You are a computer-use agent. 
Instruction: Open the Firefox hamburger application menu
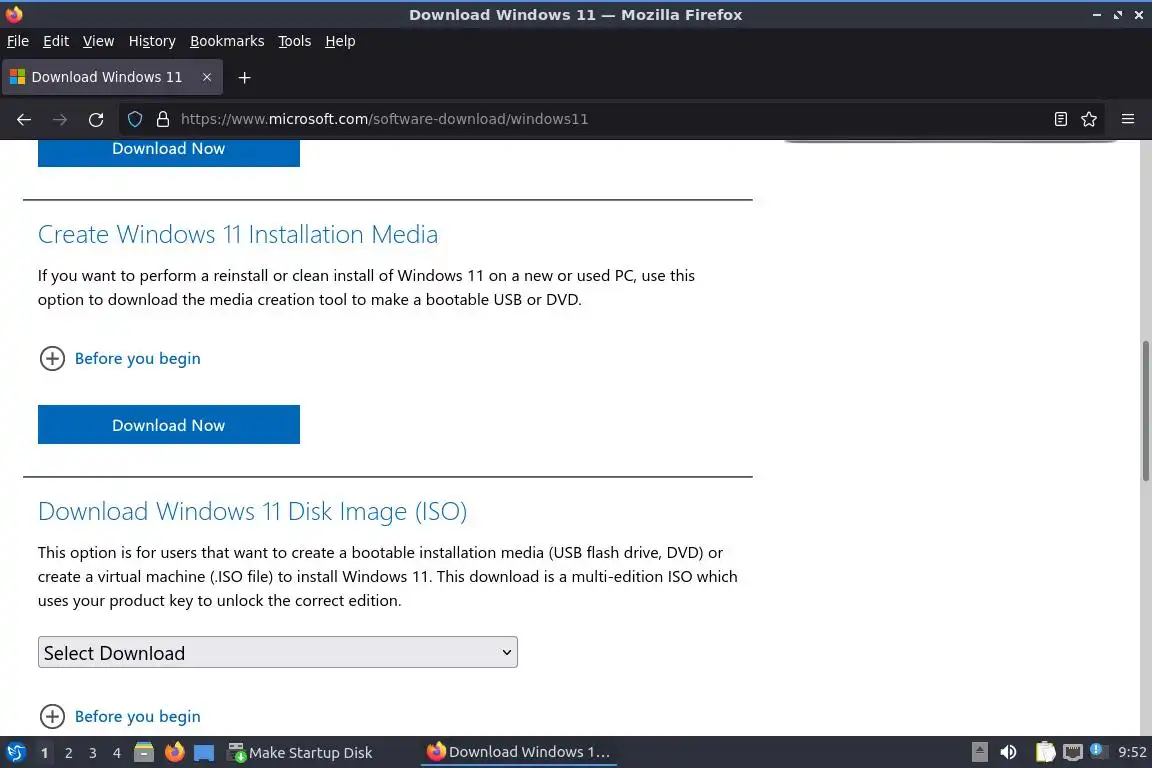[x=1128, y=119]
